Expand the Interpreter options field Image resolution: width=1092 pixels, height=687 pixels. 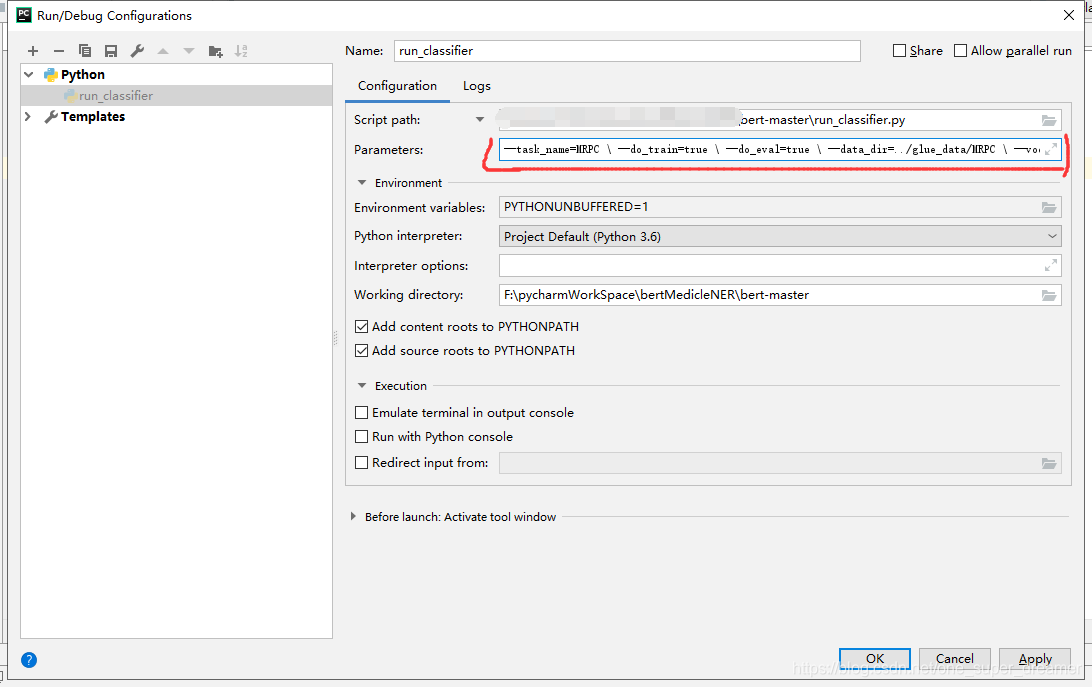coord(1051,265)
